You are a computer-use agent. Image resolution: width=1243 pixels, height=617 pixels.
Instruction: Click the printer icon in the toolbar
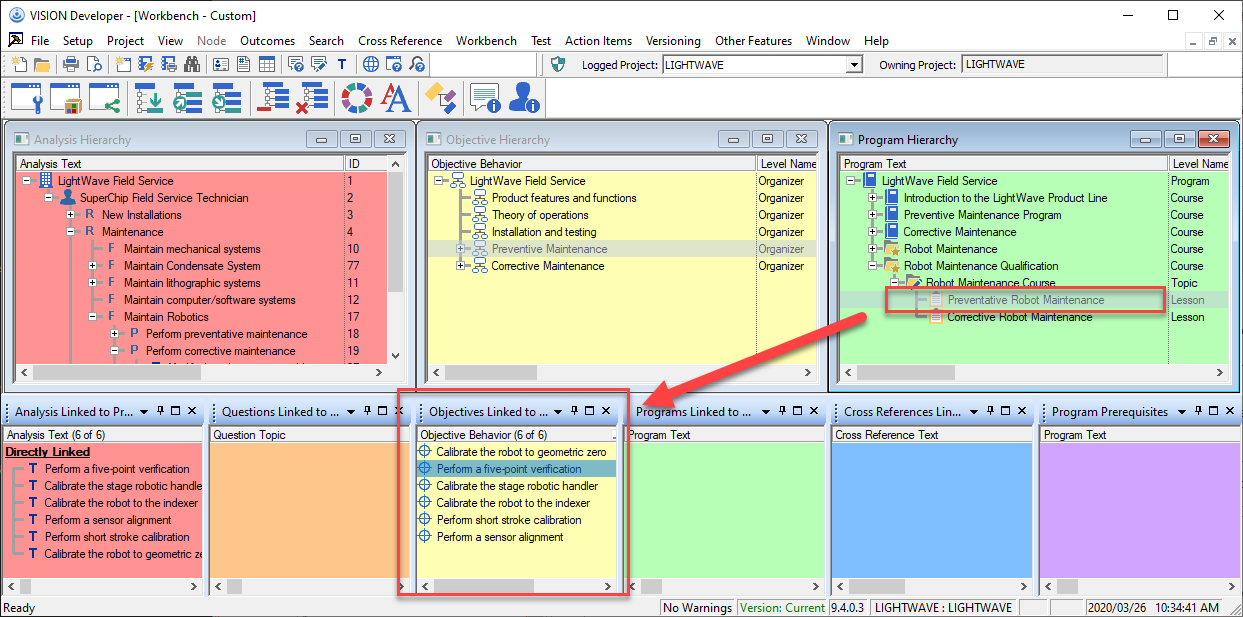(x=71, y=65)
